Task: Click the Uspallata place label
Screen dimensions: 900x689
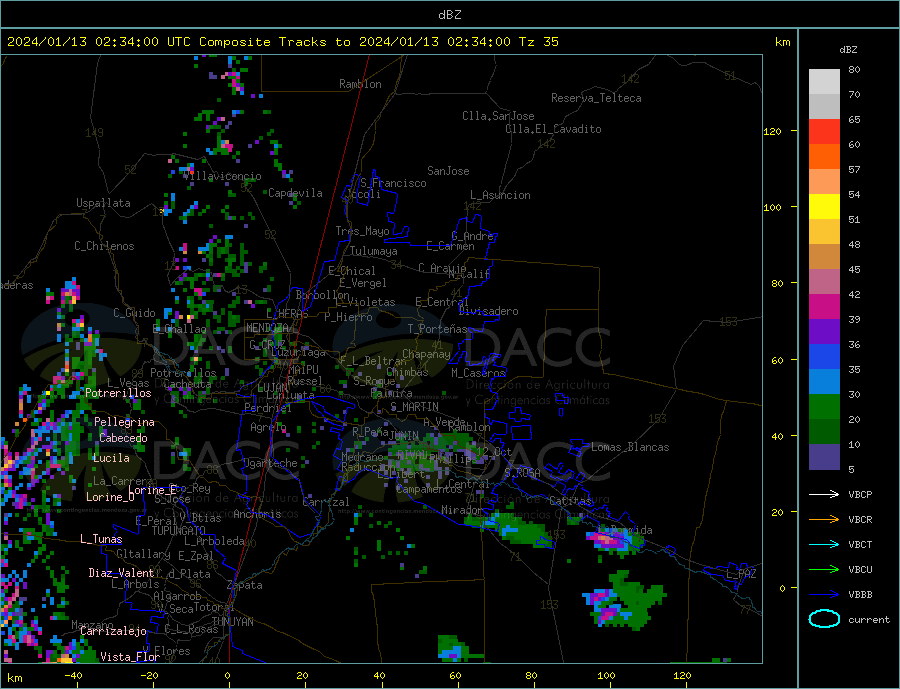Action: tap(103, 203)
